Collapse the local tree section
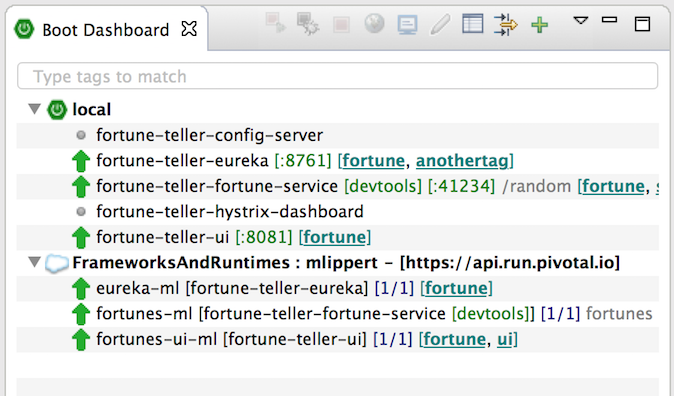The image size is (674, 396). pyautogui.click(x=34, y=109)
